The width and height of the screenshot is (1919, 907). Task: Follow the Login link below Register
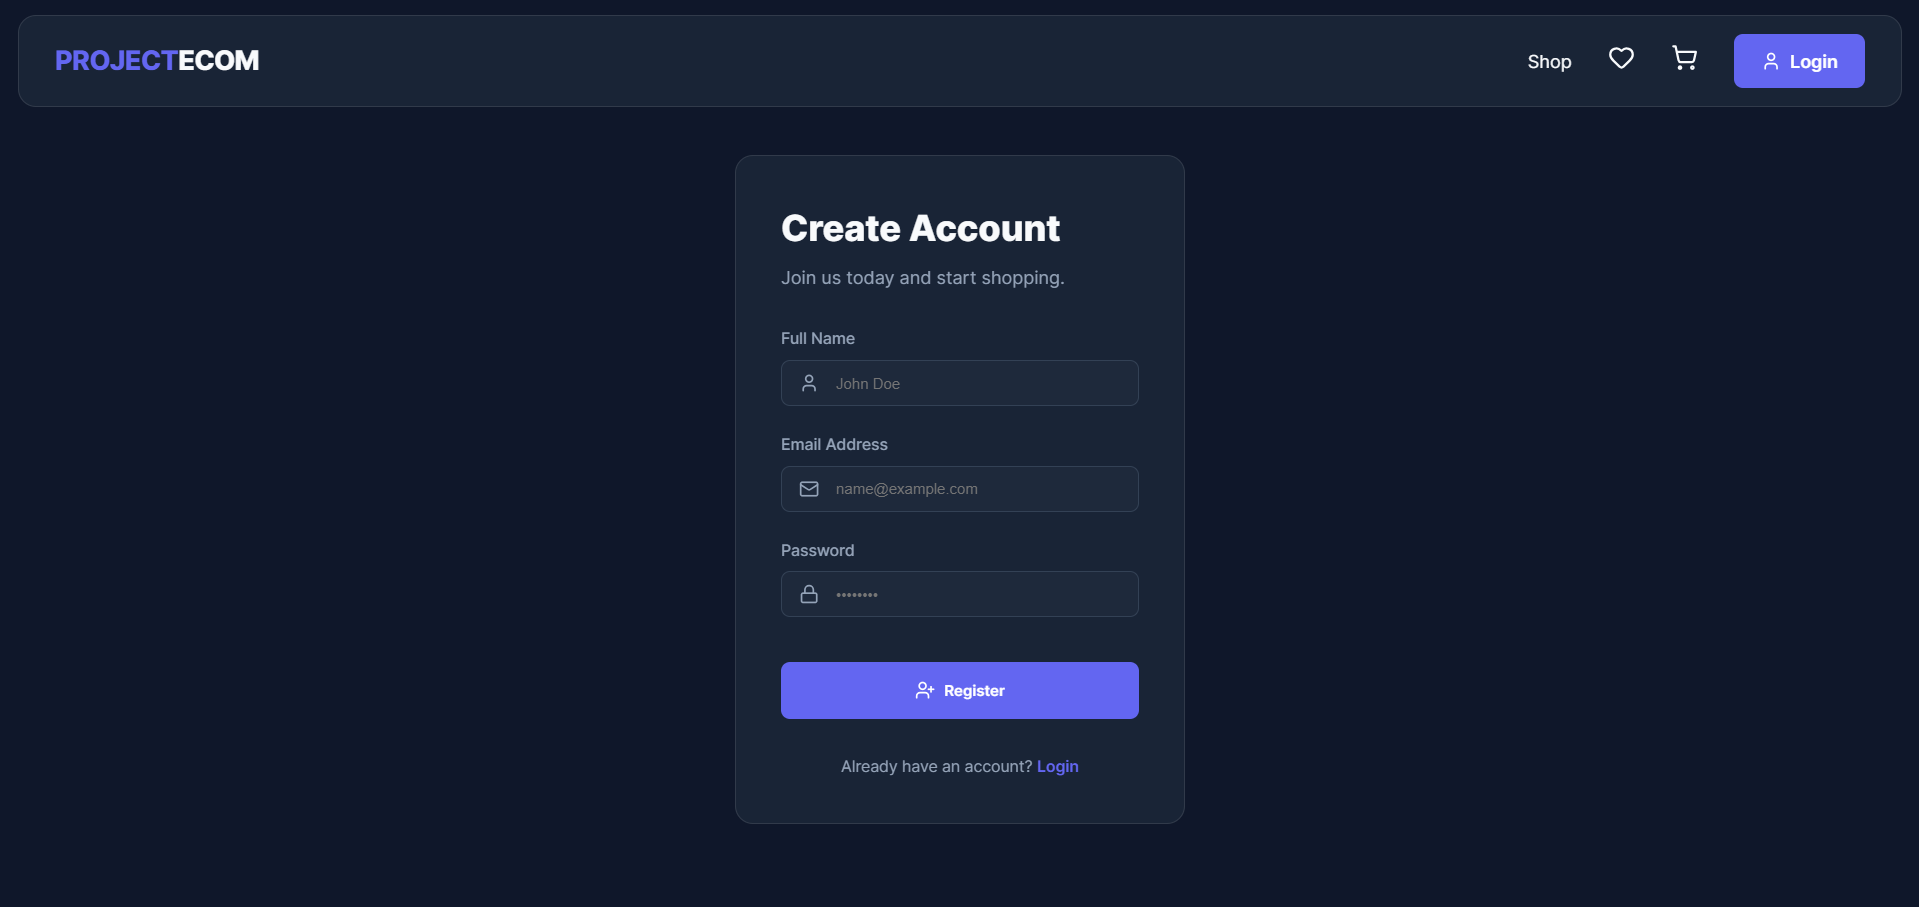tap(1057, 766)
